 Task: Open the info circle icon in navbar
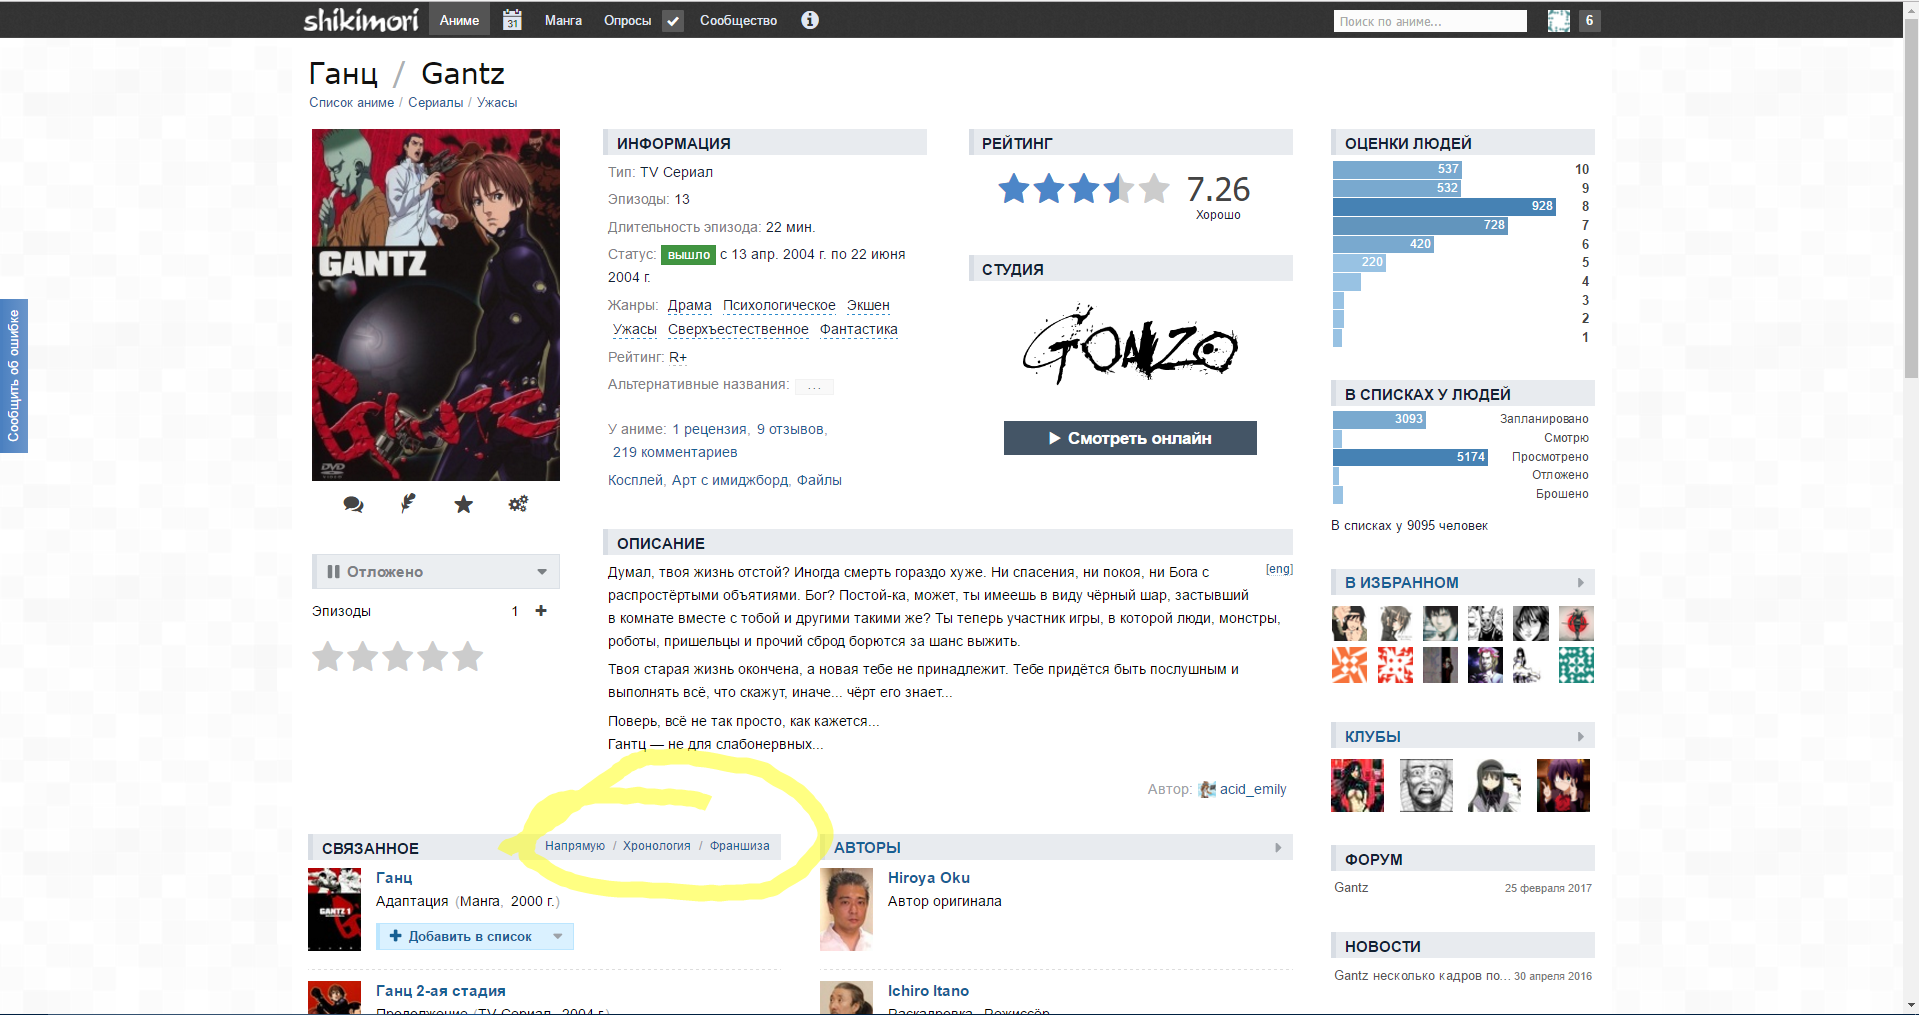(x=810, y=20)
